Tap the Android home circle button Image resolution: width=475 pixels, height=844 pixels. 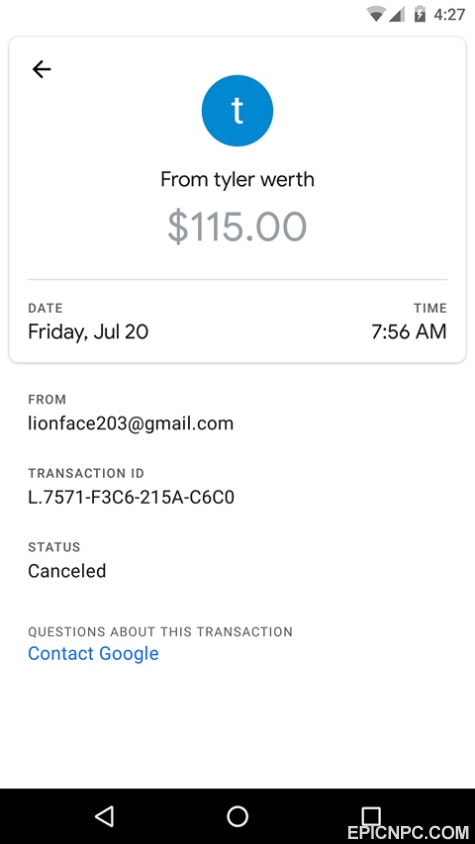237,816
